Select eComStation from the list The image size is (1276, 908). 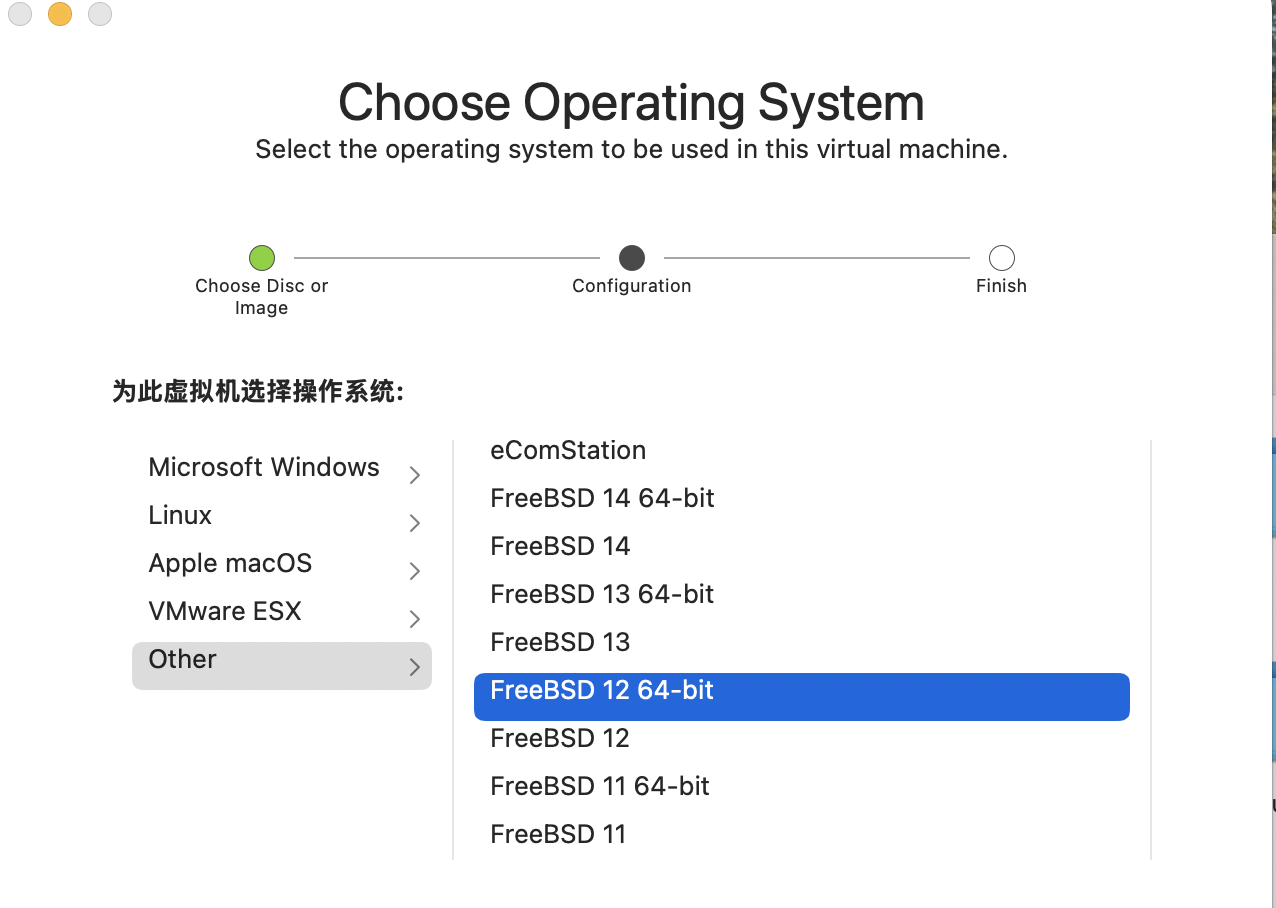tap(568, 451)
